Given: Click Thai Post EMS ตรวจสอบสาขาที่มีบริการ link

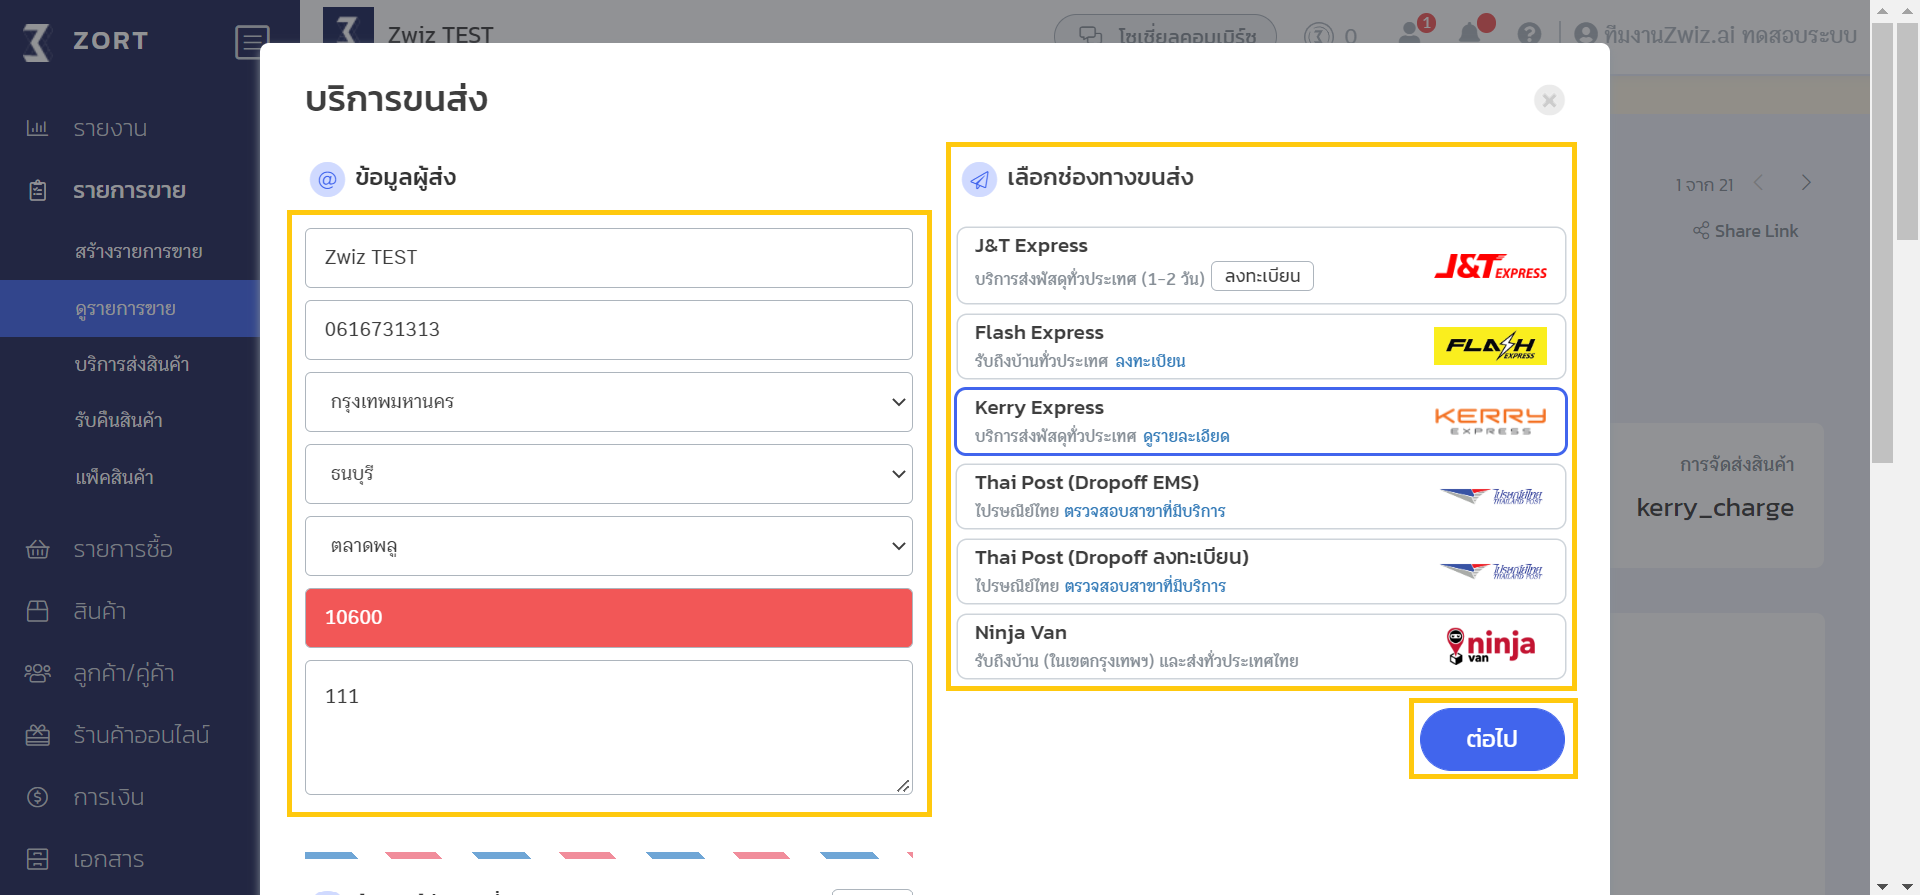Looking at the screenshot, I should tap(1144, 511).
